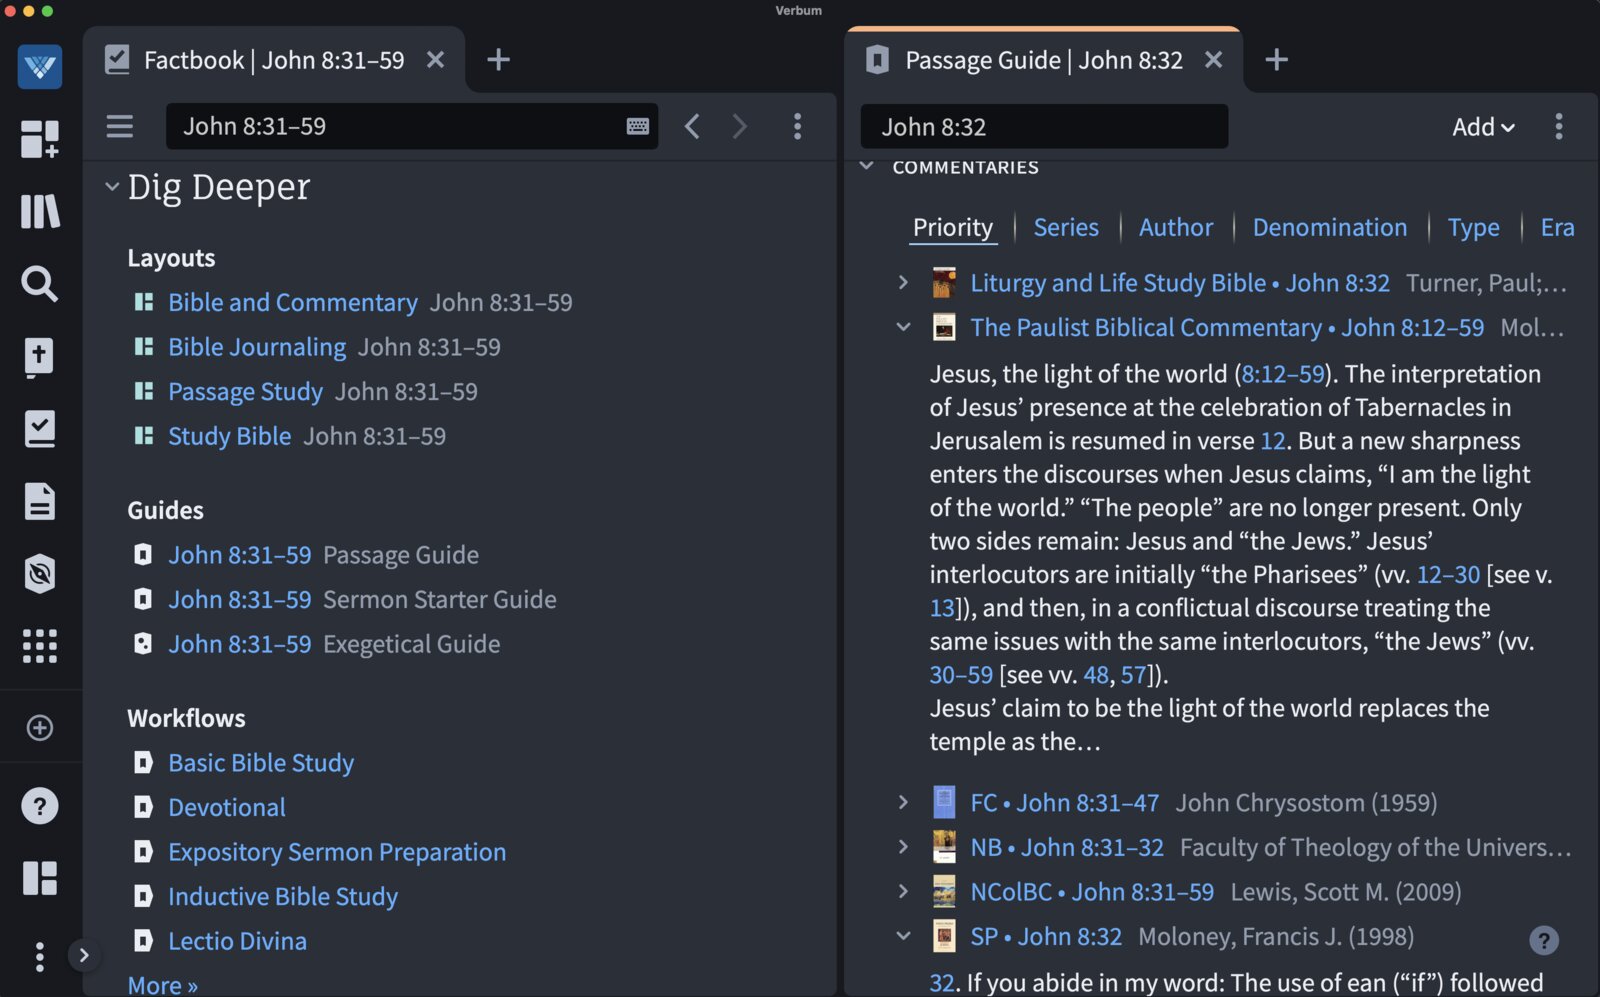
Task: Open the Add dropdown in the Passage Guide
Action: point(1483,127)
